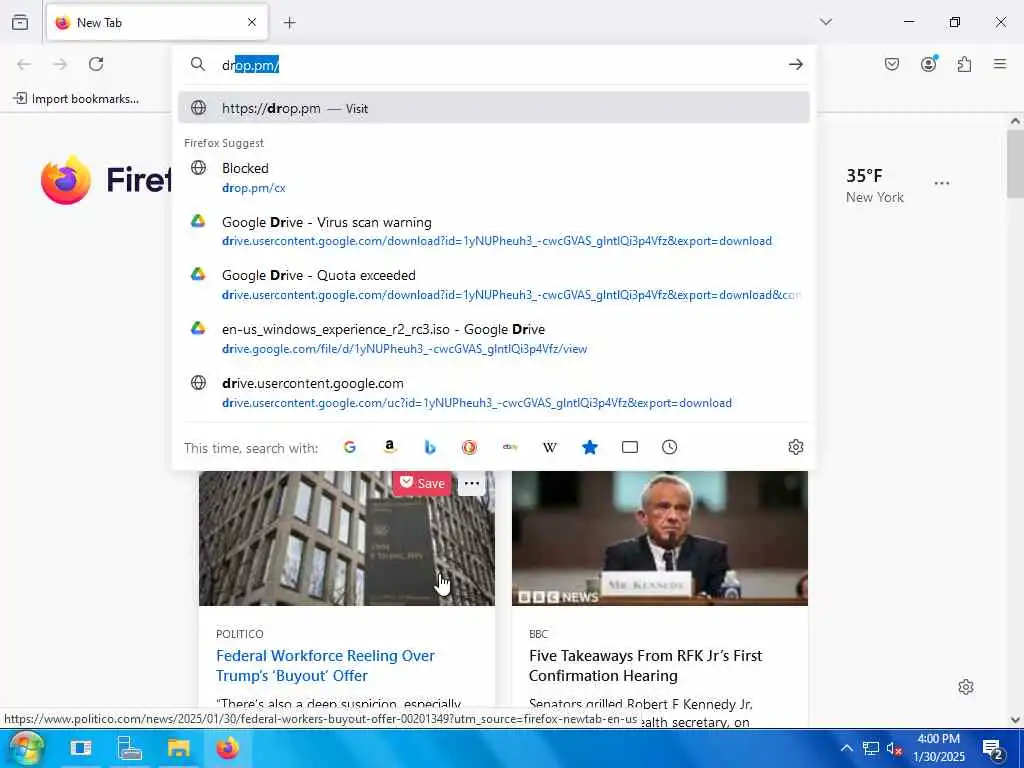Image resolution: width=1024 pixels, height=768 pixels.
Task: Go back with the back arrow
Action: [24, 64]
